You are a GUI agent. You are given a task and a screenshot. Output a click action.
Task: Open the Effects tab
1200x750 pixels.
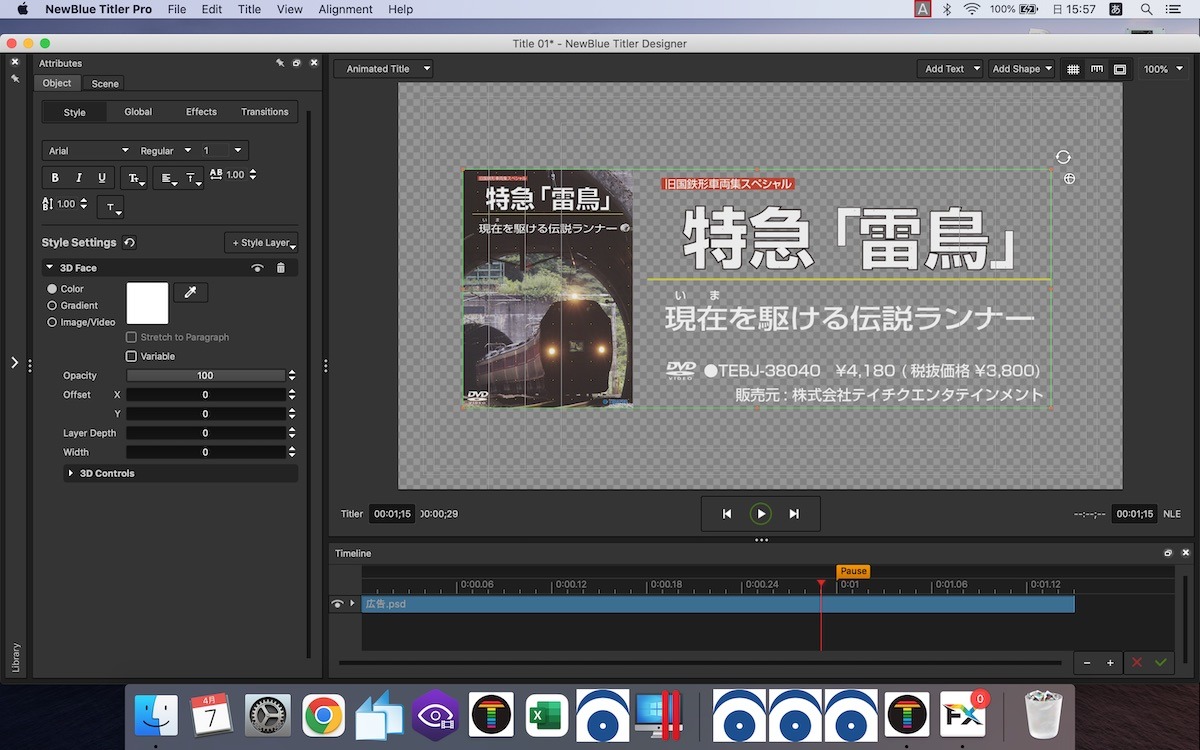(201, 112)
